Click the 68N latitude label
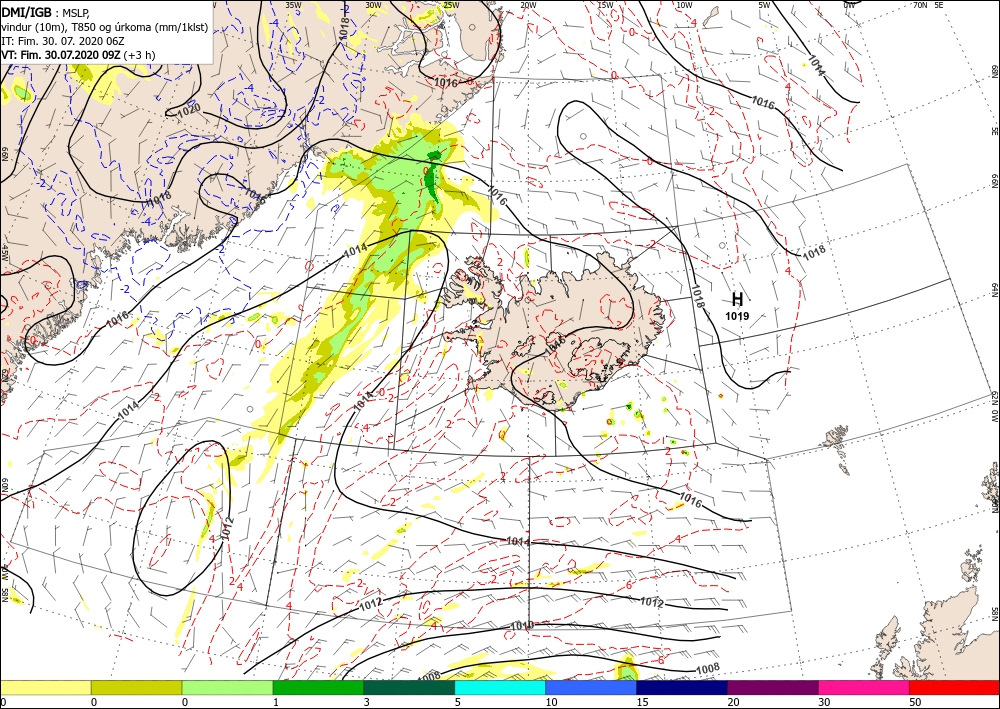 click(x=994, y=71)
